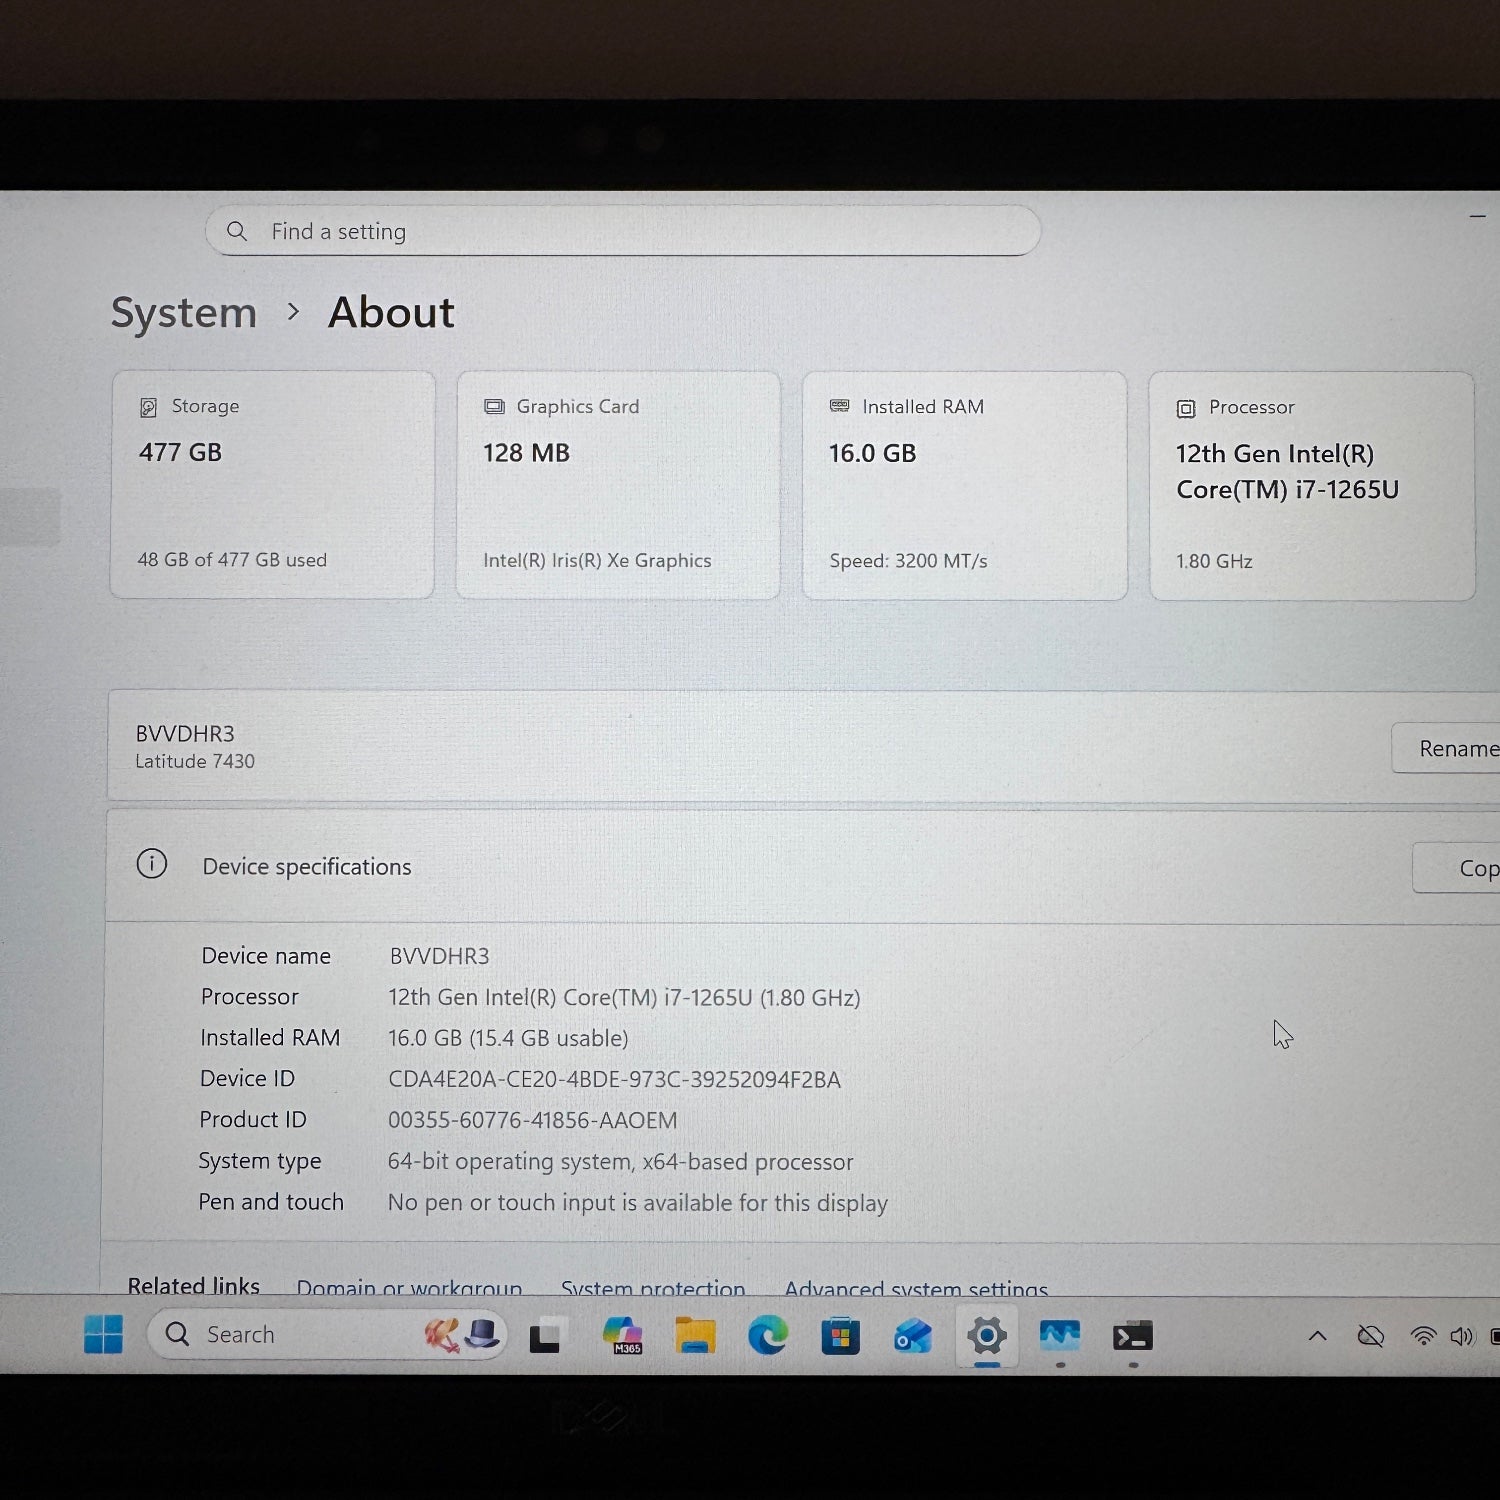Viewport: 1500px width, 1500px height.
Task: Switch to the Terminal window
Action: (x=1133, y=1336)
